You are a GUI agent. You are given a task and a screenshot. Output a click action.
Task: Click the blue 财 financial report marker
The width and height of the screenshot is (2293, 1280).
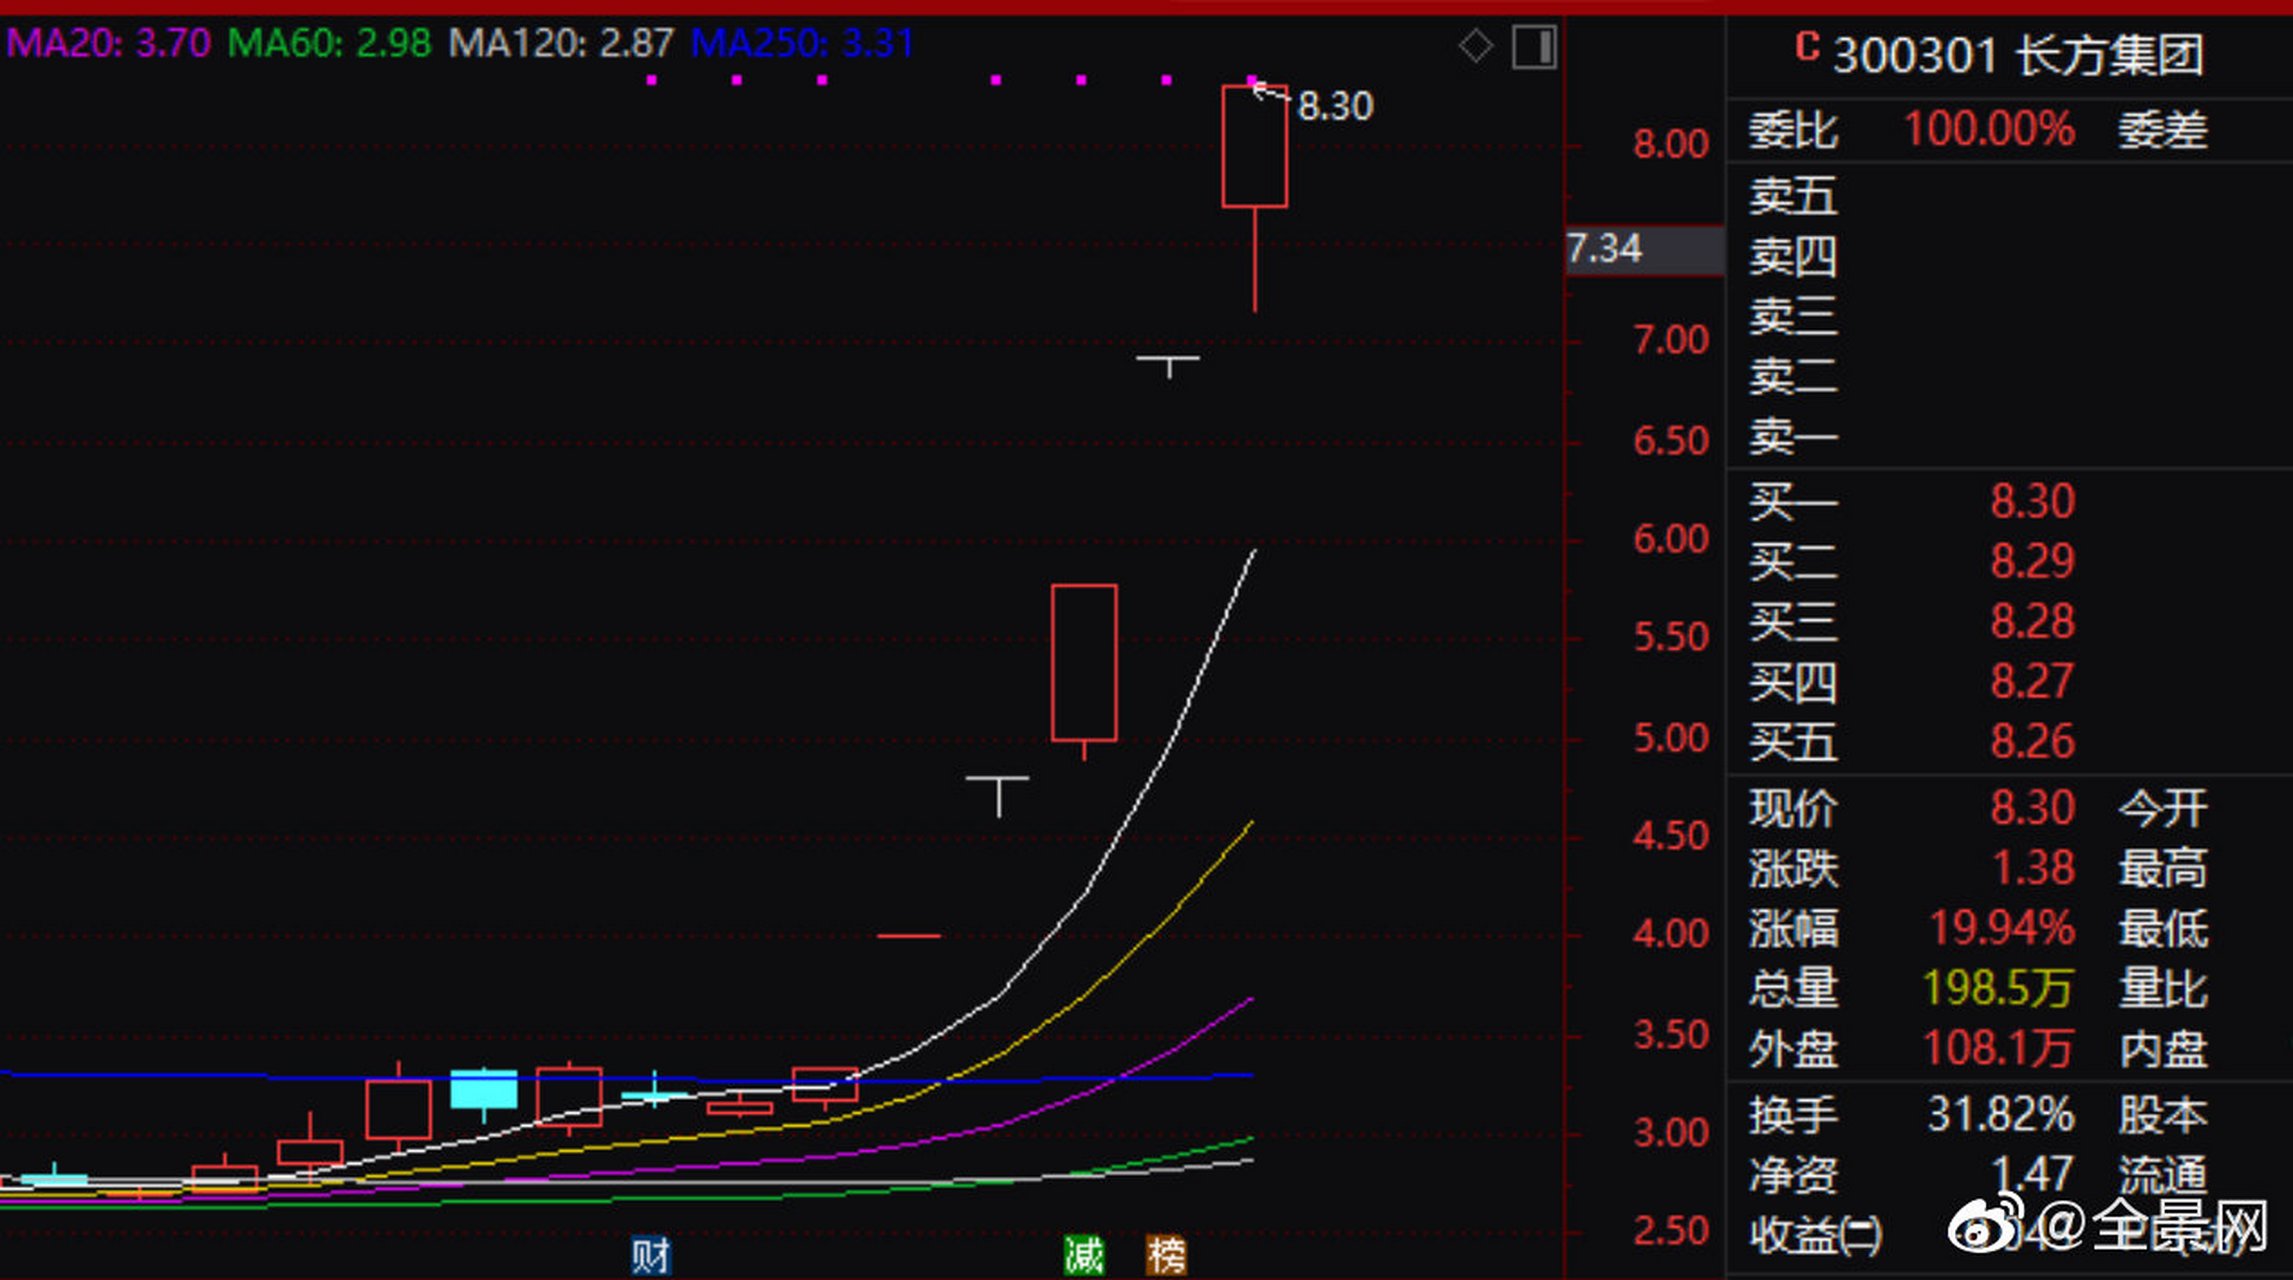(651, 1255)
